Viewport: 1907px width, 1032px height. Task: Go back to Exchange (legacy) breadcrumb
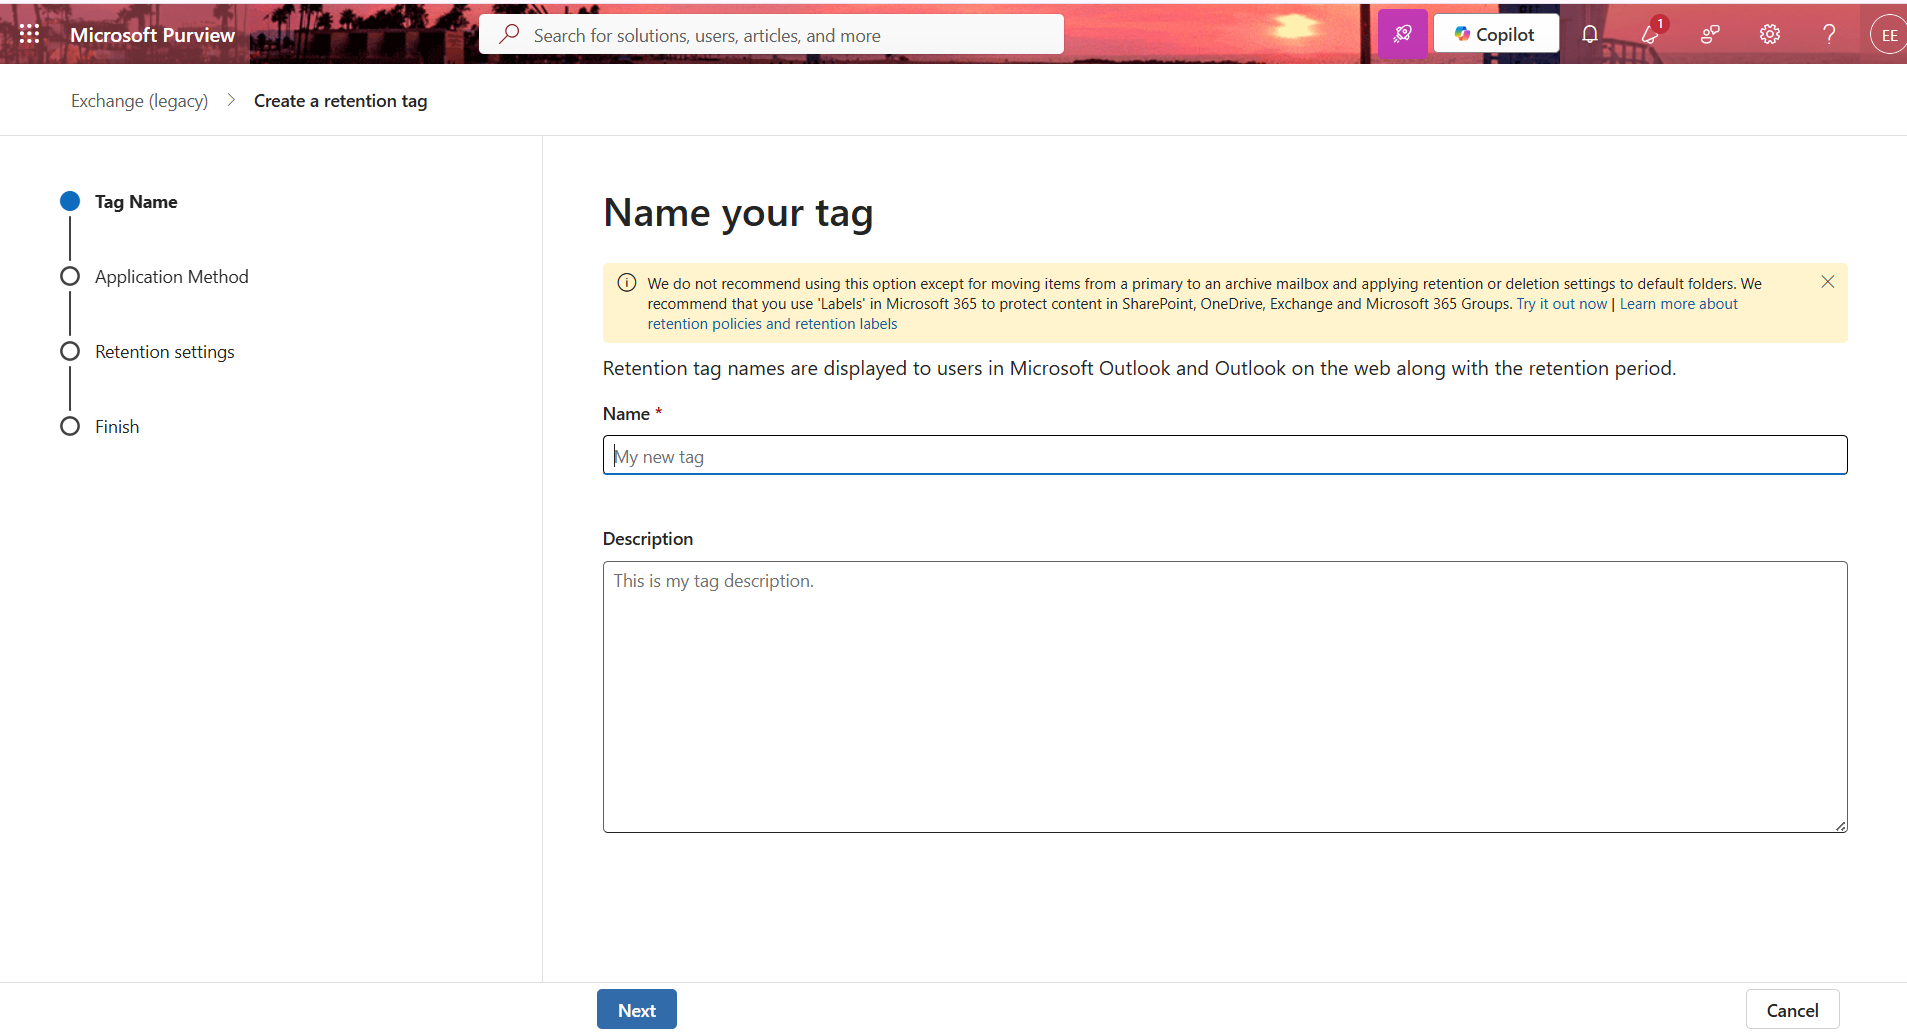coord(139,101)
